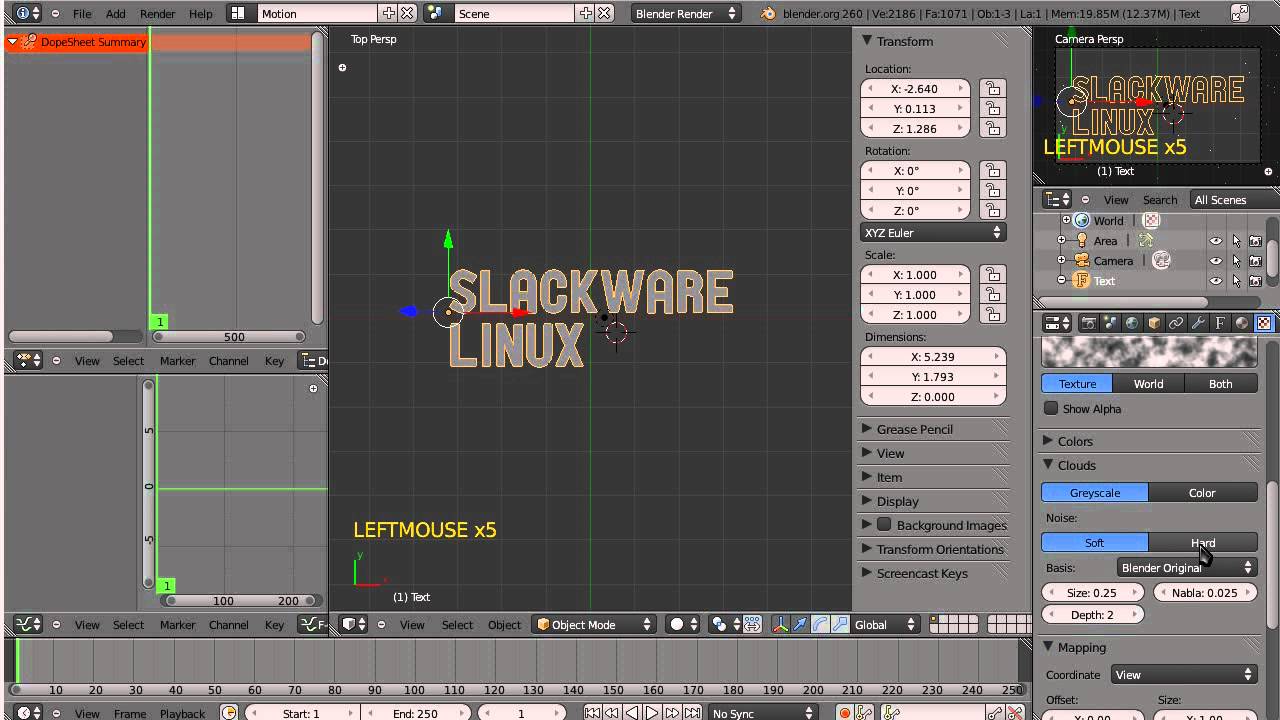This screenshot has height=720, width=1280.
Task: Open the Coordinate View mapping dropdown
Action: (1184, 674)
